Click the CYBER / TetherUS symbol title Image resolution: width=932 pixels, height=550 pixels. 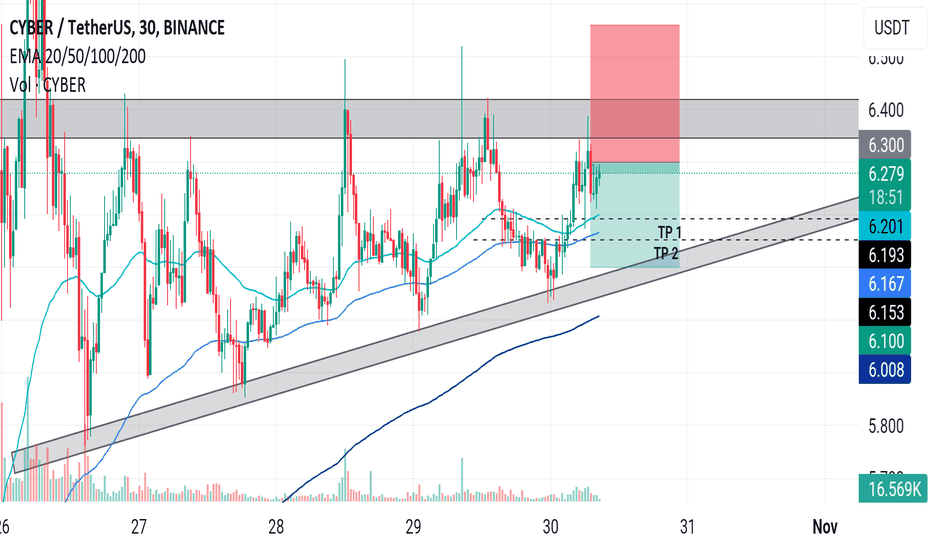tap(117, 27)
